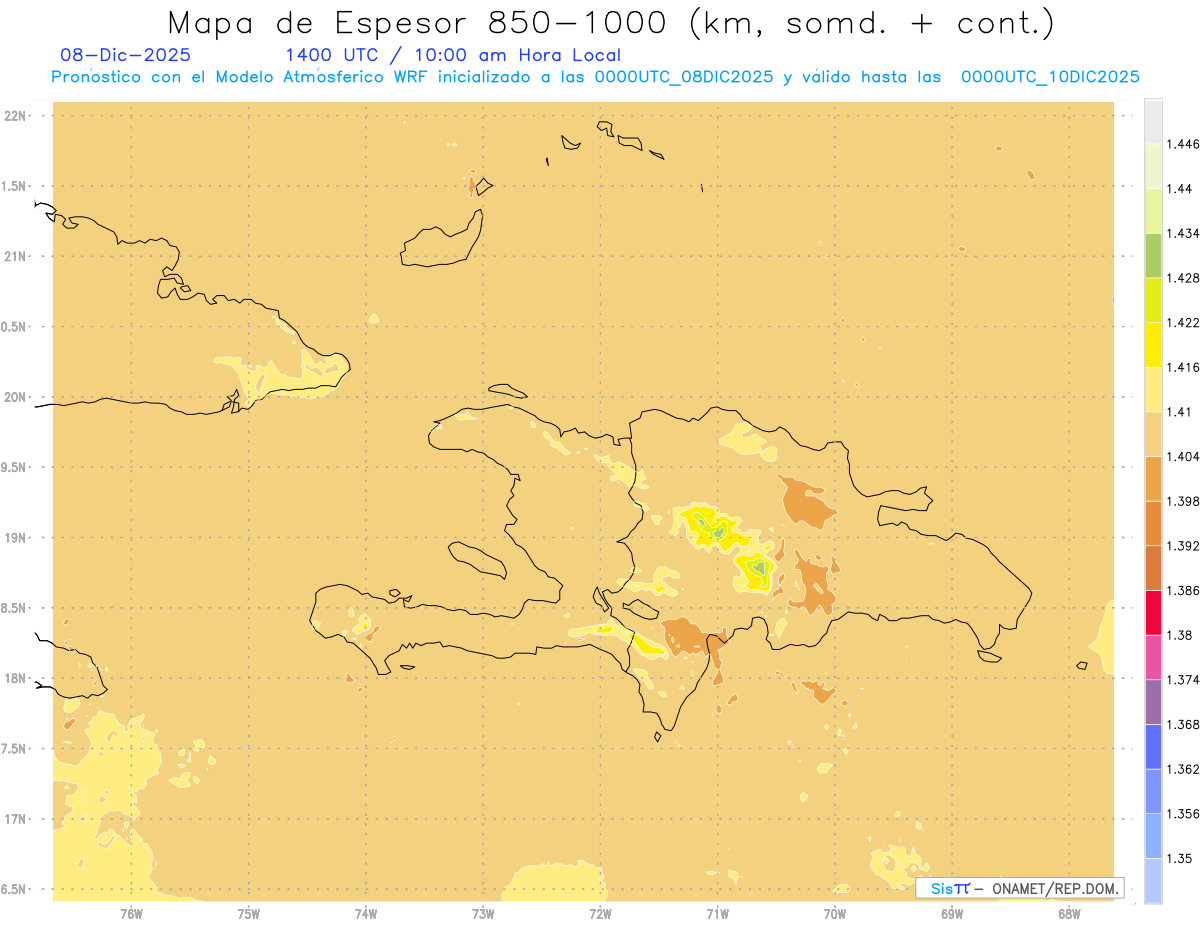Click the '17N' latitude axis label
1200x927 pixels.
(15, 819)
